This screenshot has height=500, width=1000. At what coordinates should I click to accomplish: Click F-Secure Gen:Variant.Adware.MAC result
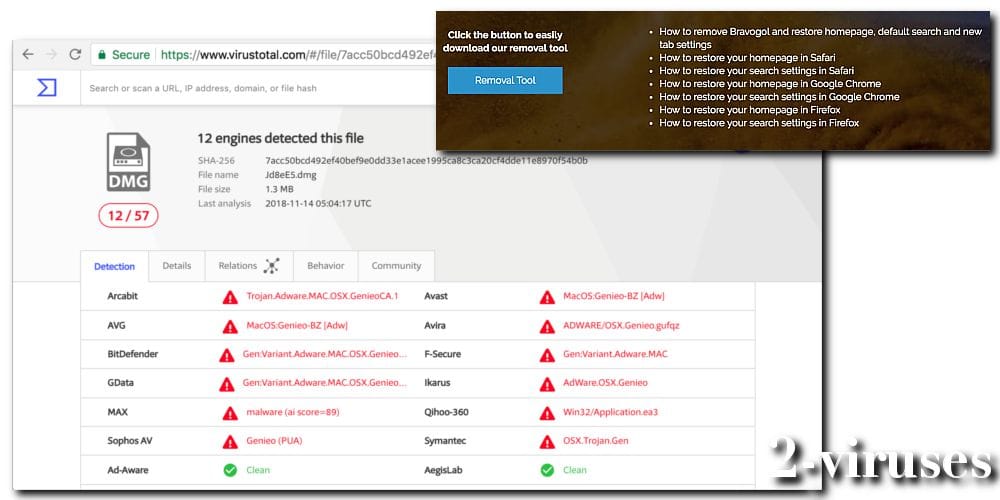pos(615,354)
